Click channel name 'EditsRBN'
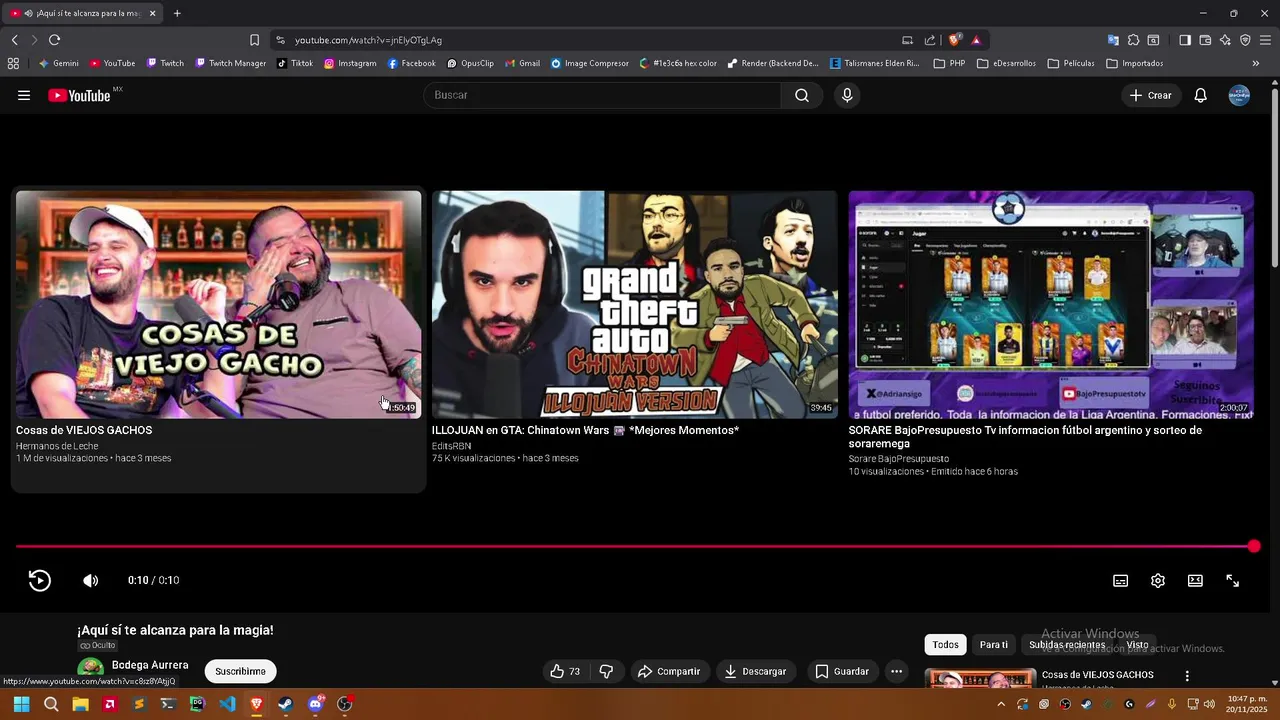The width and height of the screenshot is (1280, 720). (x=451, y=446)
